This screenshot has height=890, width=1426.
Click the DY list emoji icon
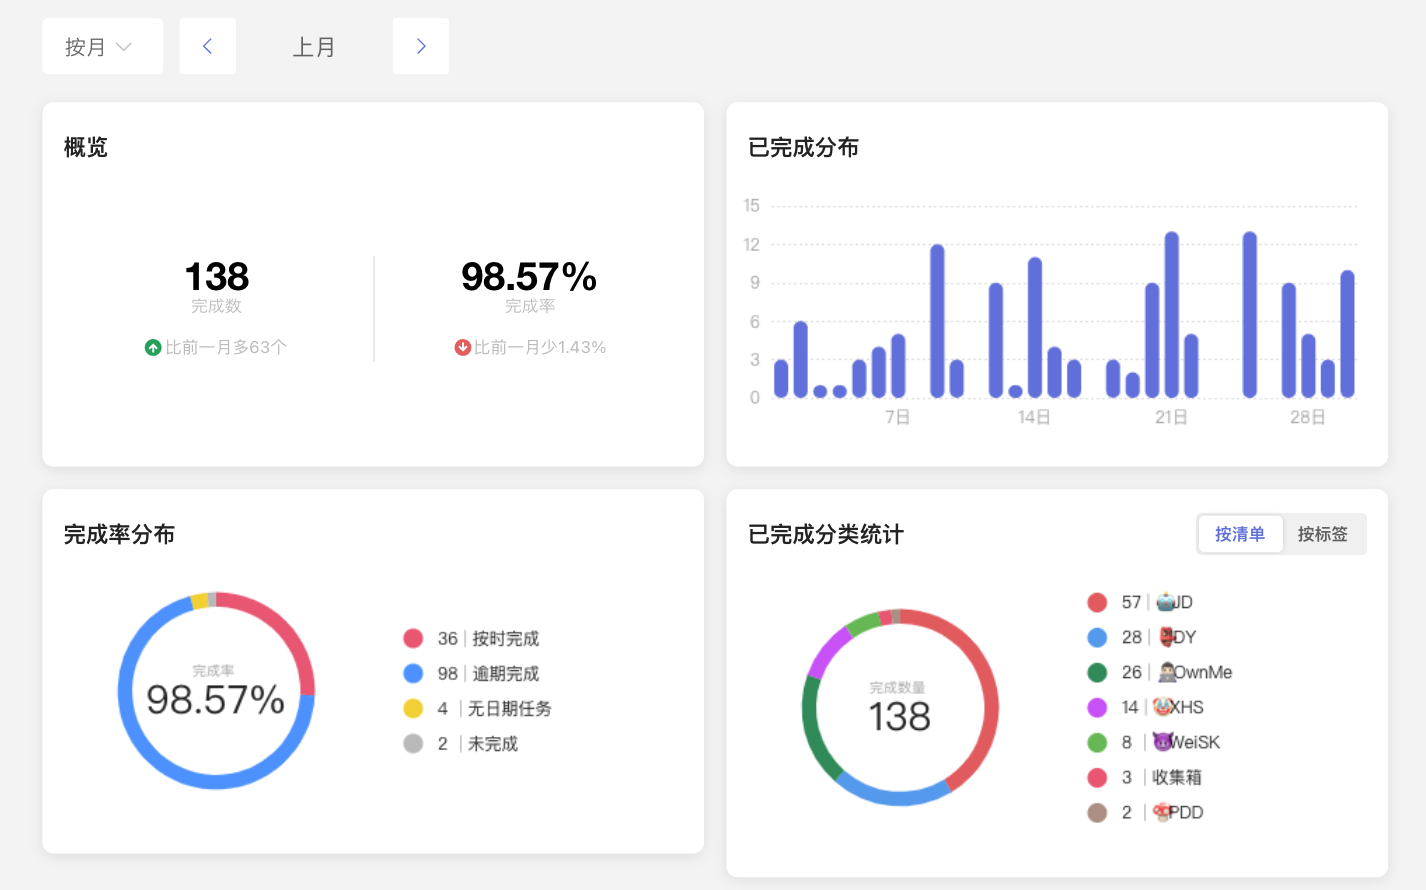coord(1166,637)
